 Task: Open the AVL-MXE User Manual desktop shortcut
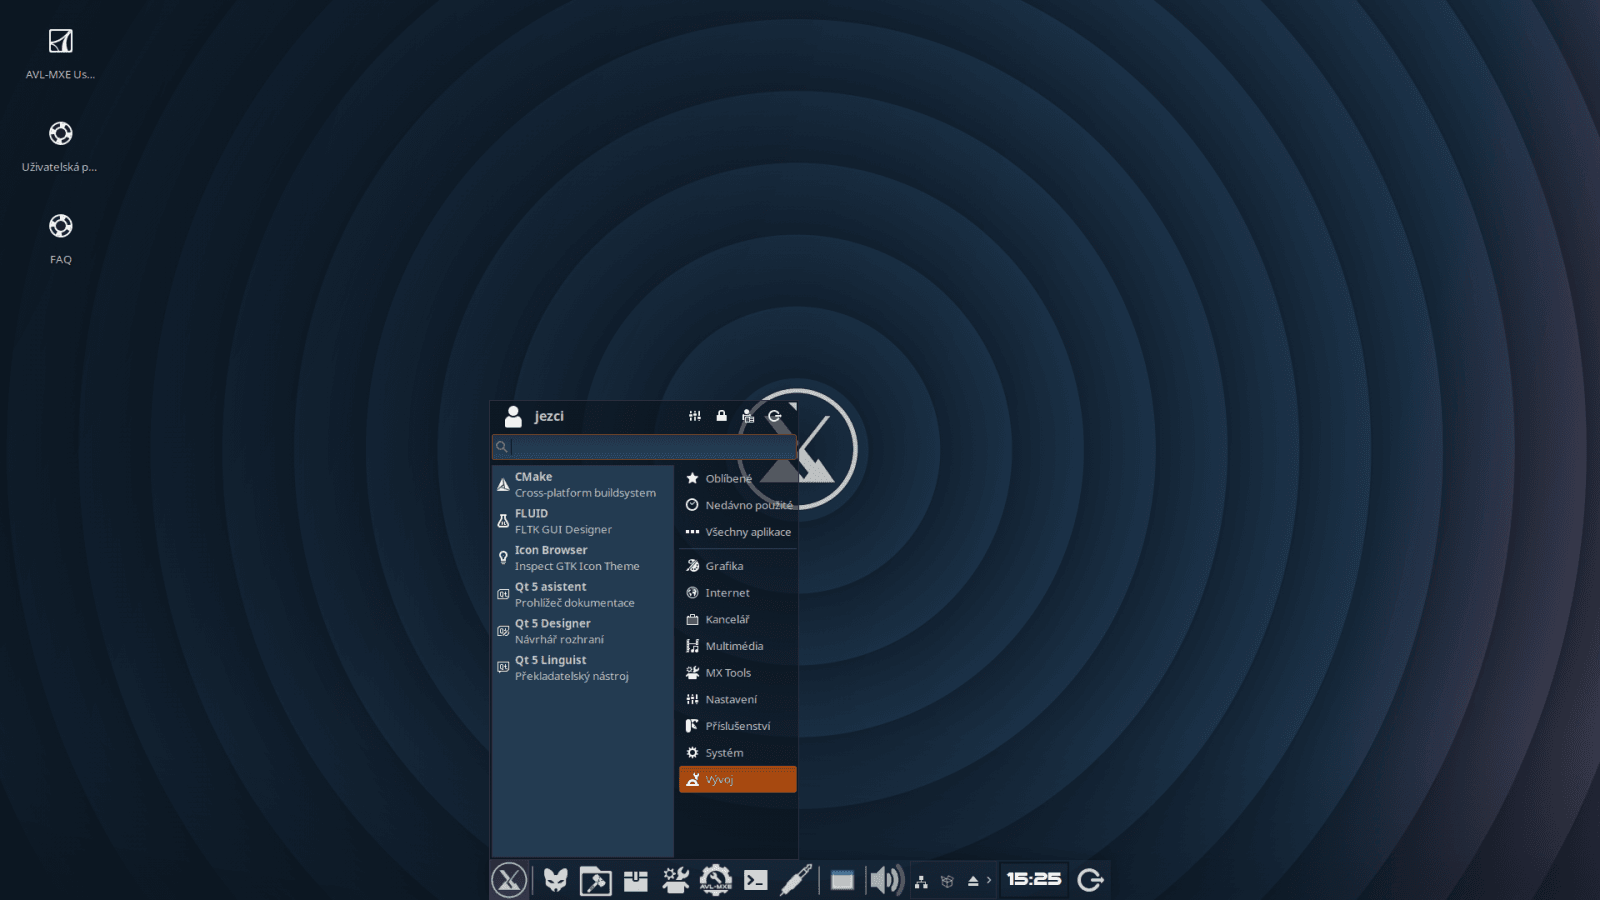[61, 42]
